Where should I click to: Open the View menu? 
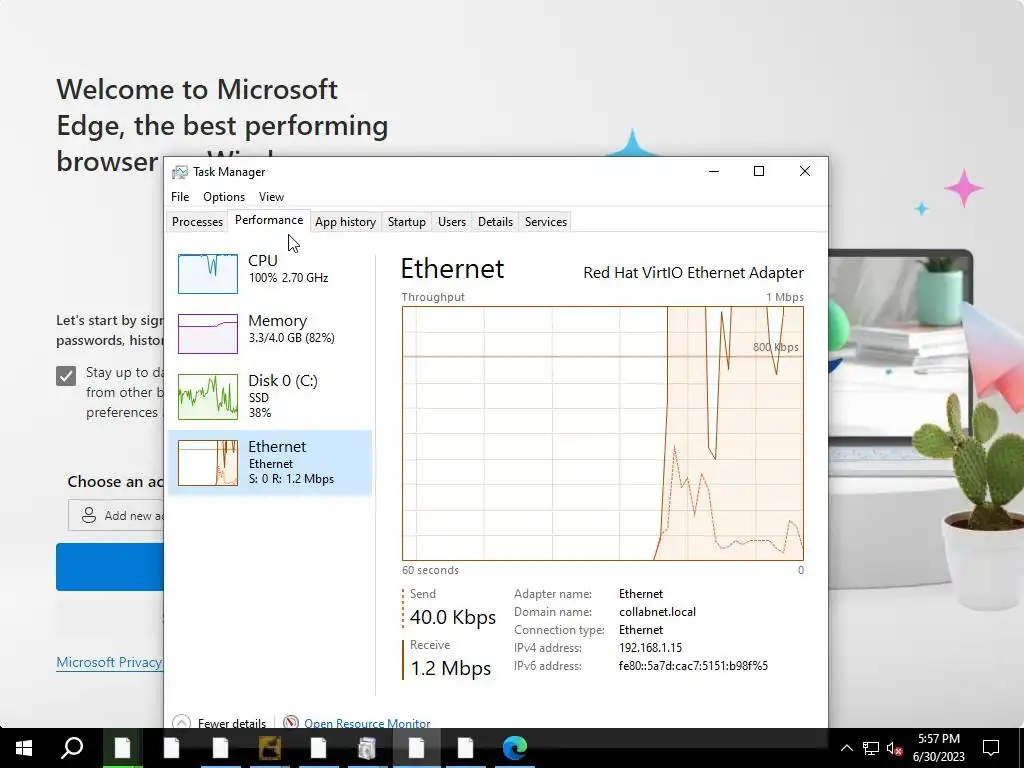(271, 197)
